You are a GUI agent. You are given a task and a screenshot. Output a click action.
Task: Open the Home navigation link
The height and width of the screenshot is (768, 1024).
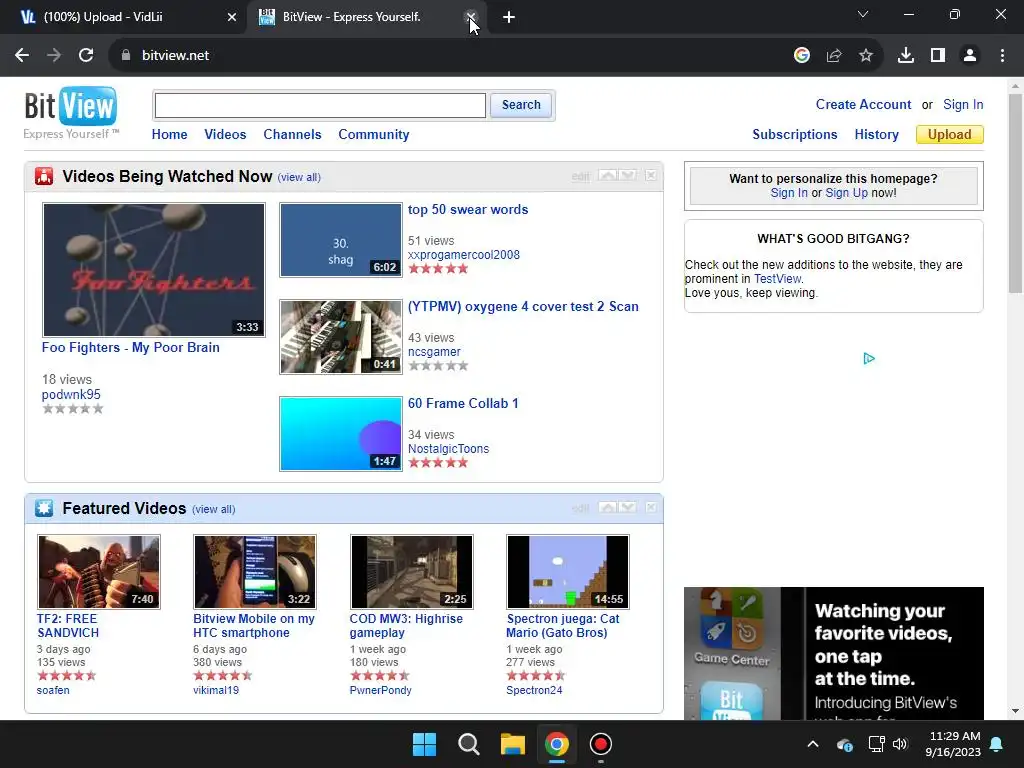[169, 135]
